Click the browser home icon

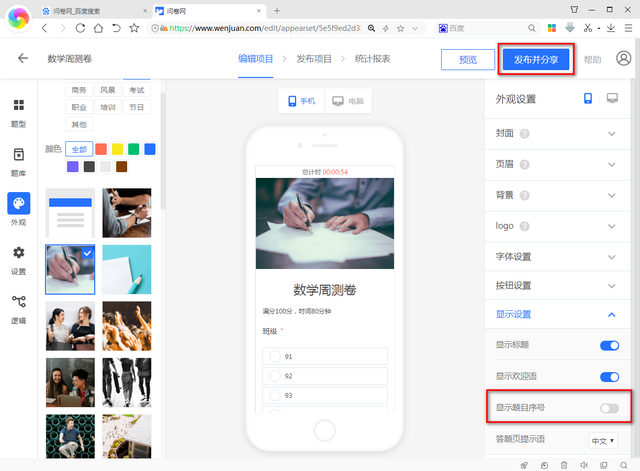pos(98,28)
